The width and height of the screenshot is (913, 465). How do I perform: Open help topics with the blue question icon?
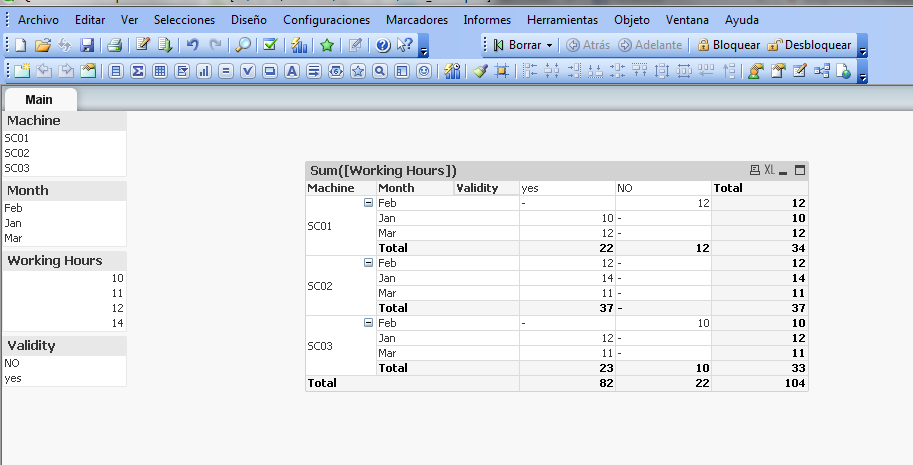[383, 45]
